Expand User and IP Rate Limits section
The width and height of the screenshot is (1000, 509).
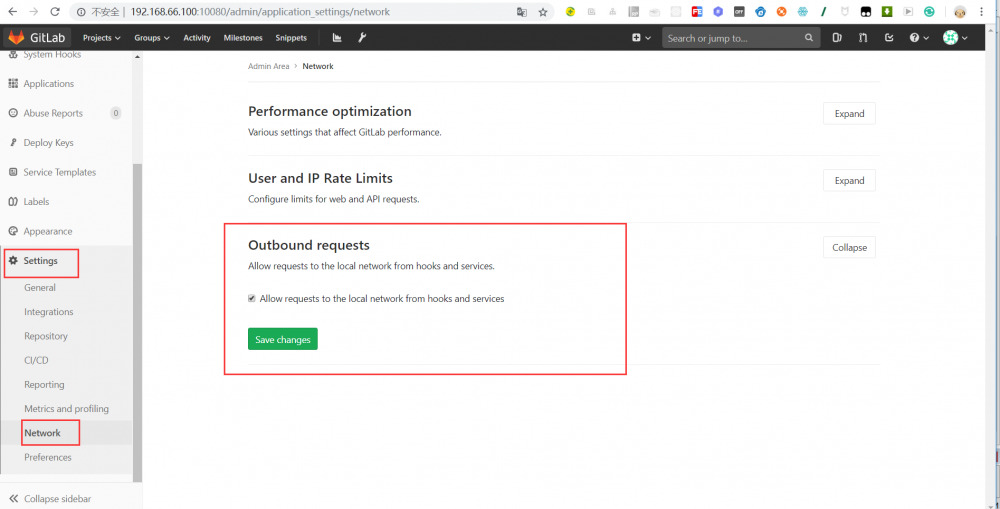pos(849,180)
